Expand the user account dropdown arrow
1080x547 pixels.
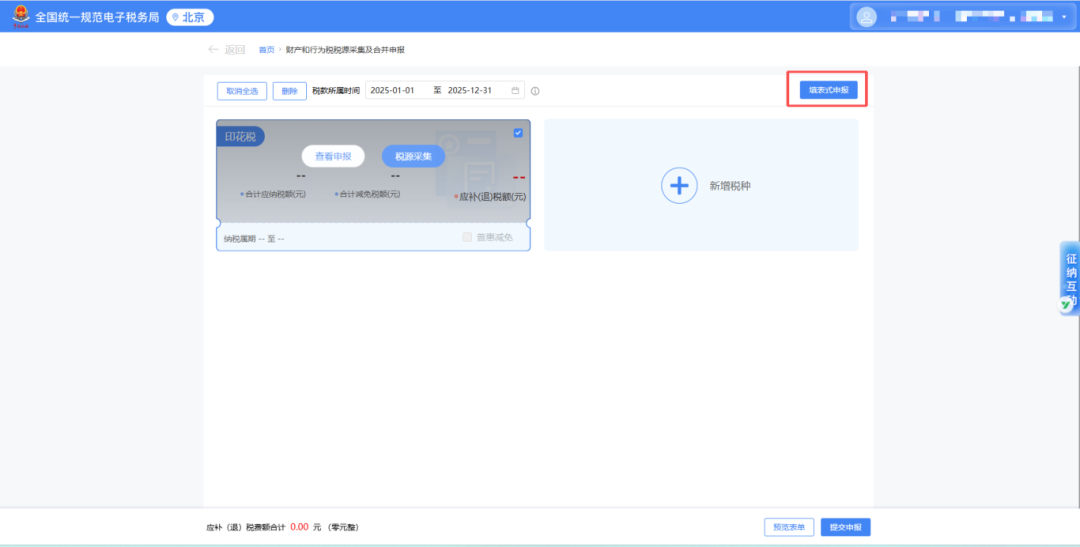click(x=1064, y=17)
